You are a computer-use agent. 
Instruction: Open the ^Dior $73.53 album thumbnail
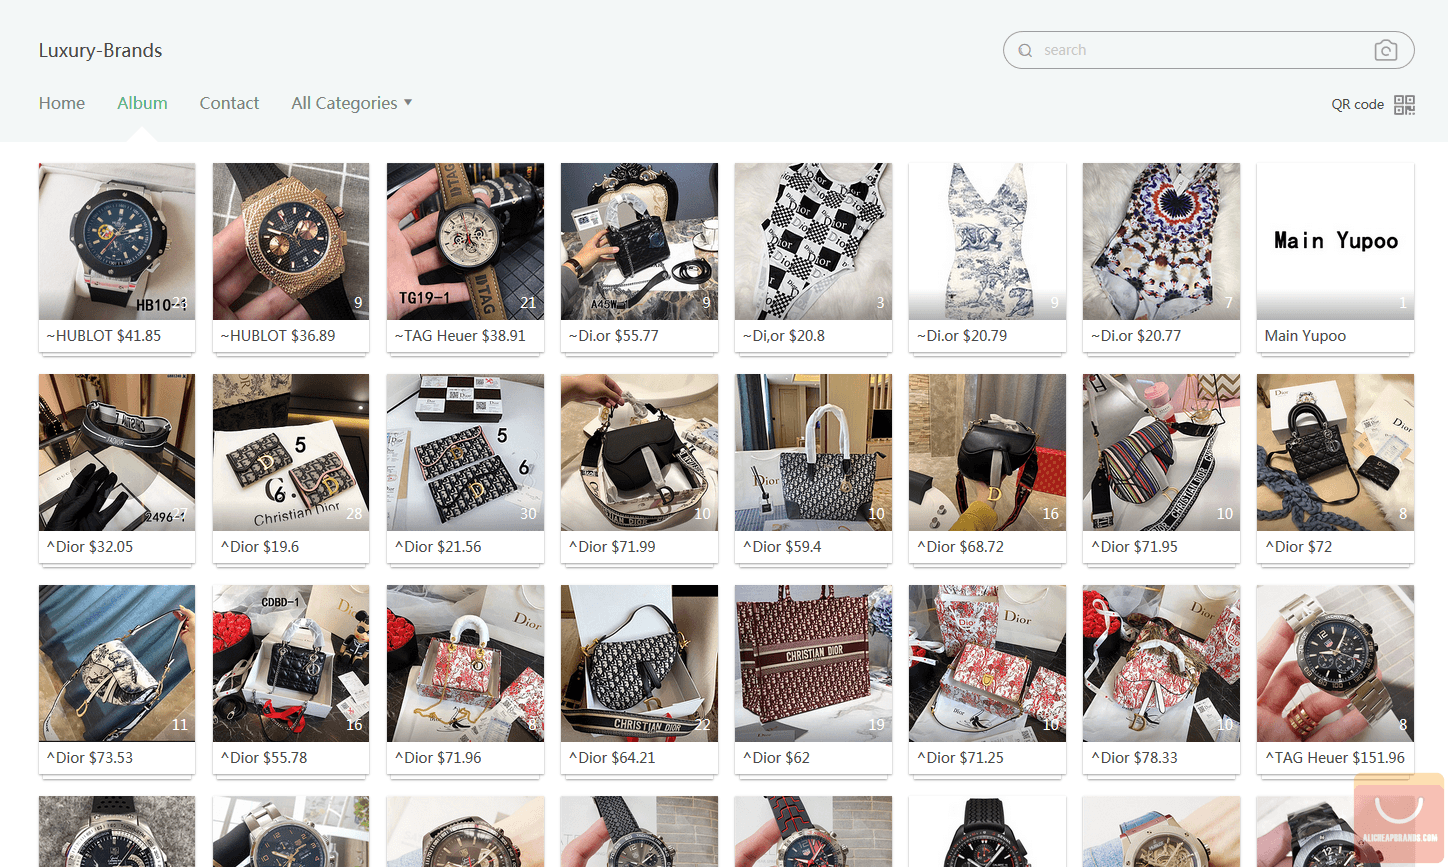[117, 663]
